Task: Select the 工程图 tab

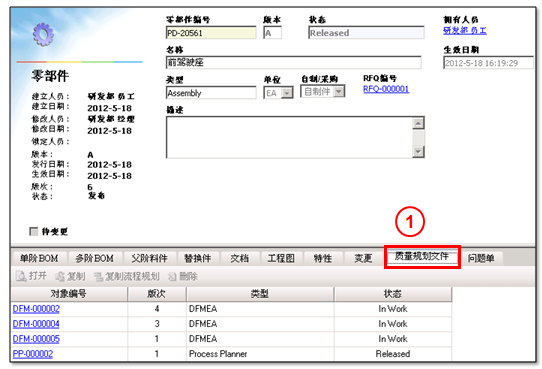Action: tap(281, 258)
